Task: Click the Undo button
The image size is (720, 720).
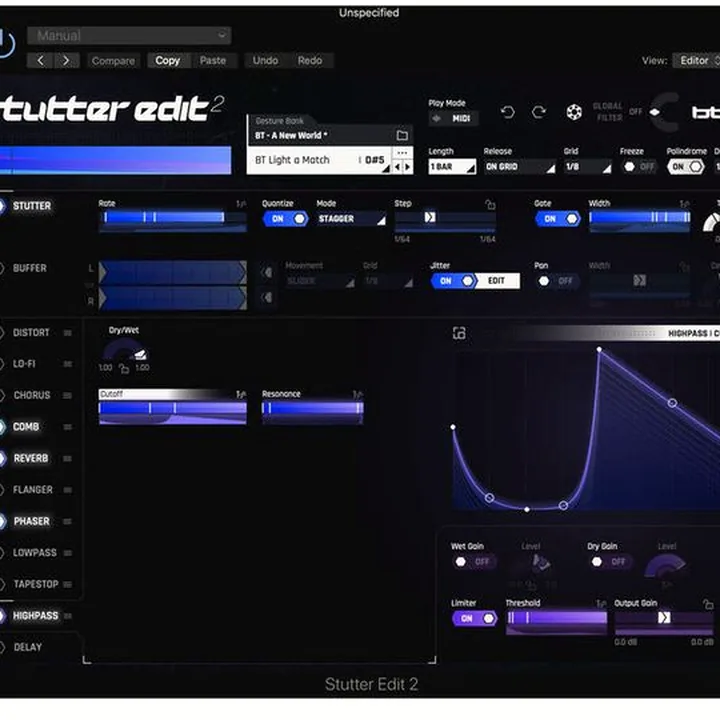Action: (265, 60)
